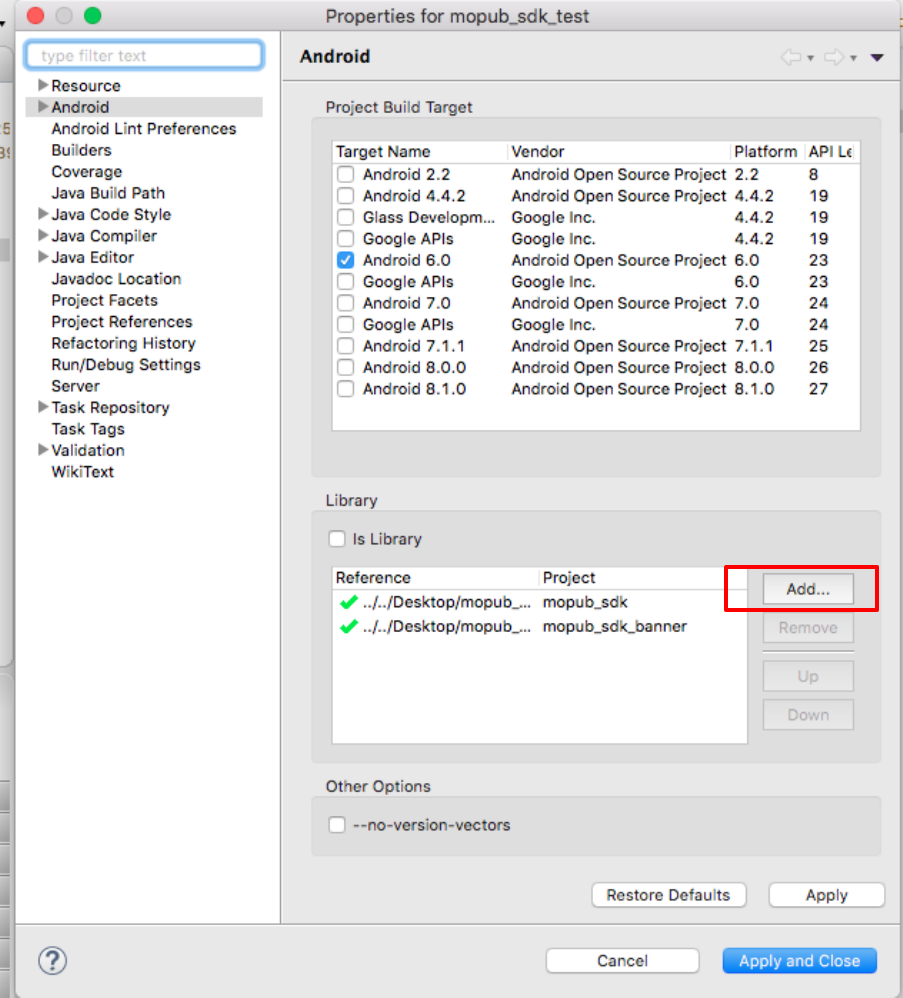Image resolution: width=903 pixels, height=998 pixels.
Task: Focus the type filter text field
Action: point(144,55)
